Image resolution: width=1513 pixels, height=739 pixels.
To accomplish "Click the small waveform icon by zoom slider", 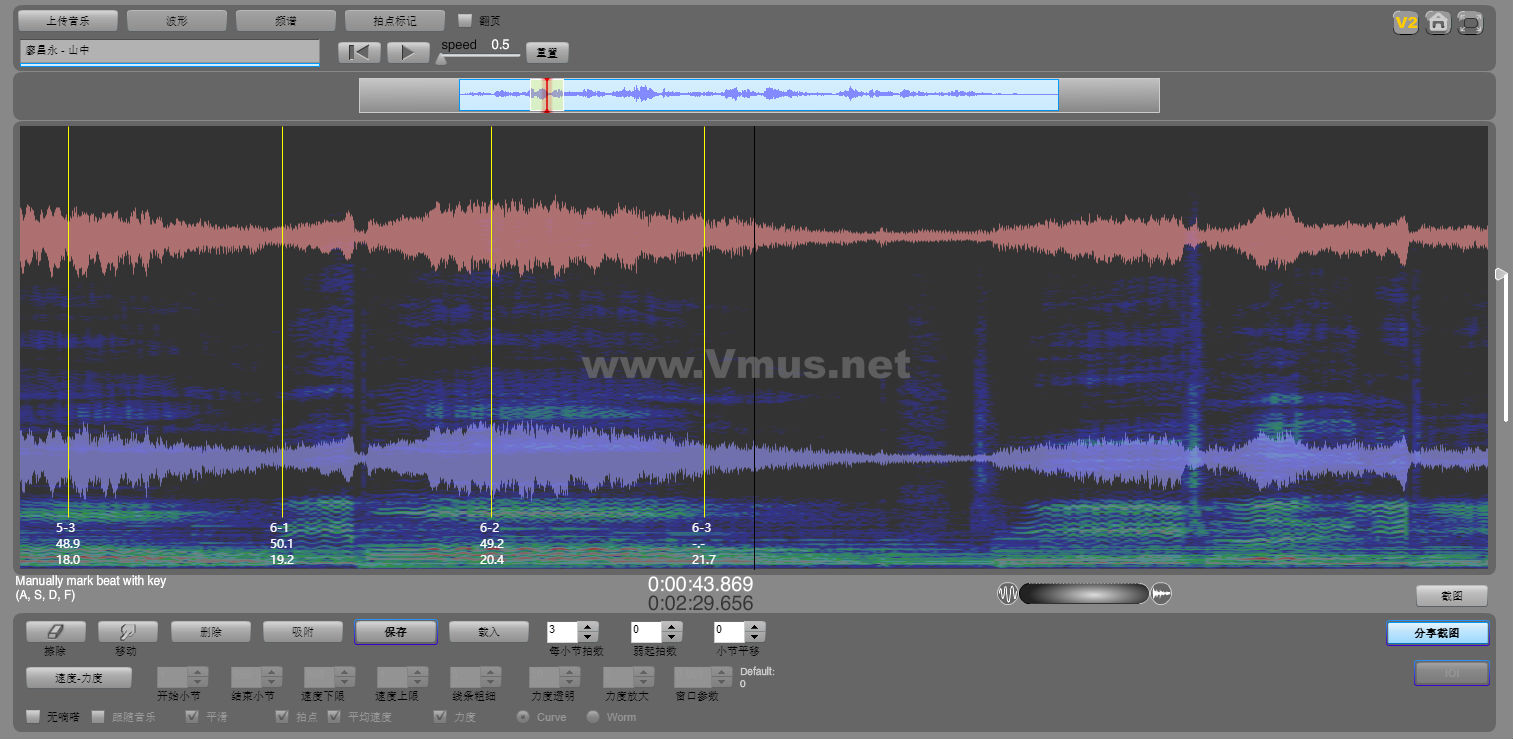I will coord(1161,594).
